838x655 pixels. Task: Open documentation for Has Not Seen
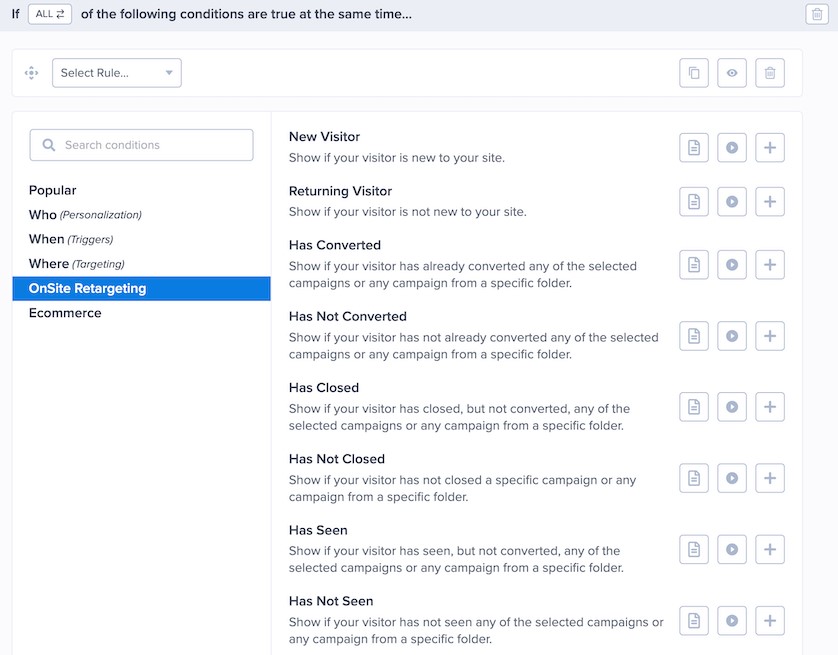coord(694,620)
